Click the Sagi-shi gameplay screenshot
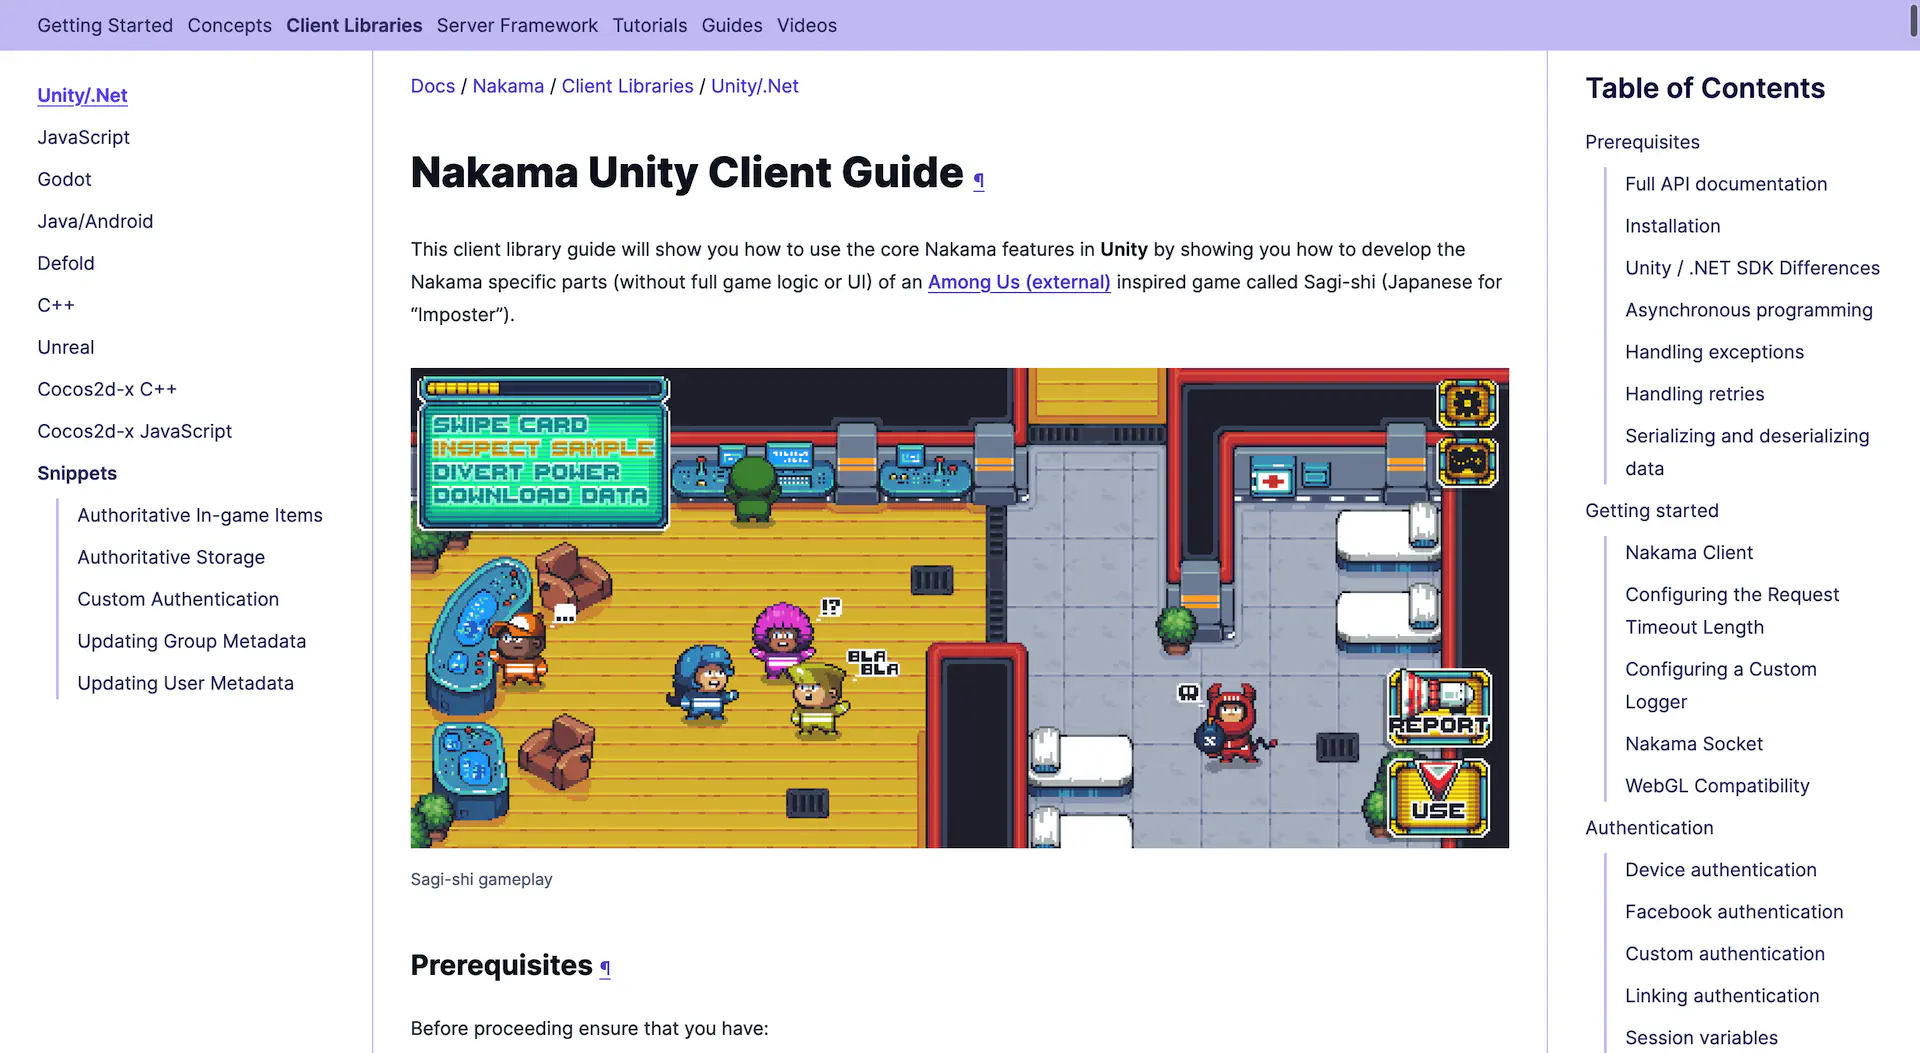Screen dimensions: 1920x1053 pyautogui.click(x=959, y=608)
